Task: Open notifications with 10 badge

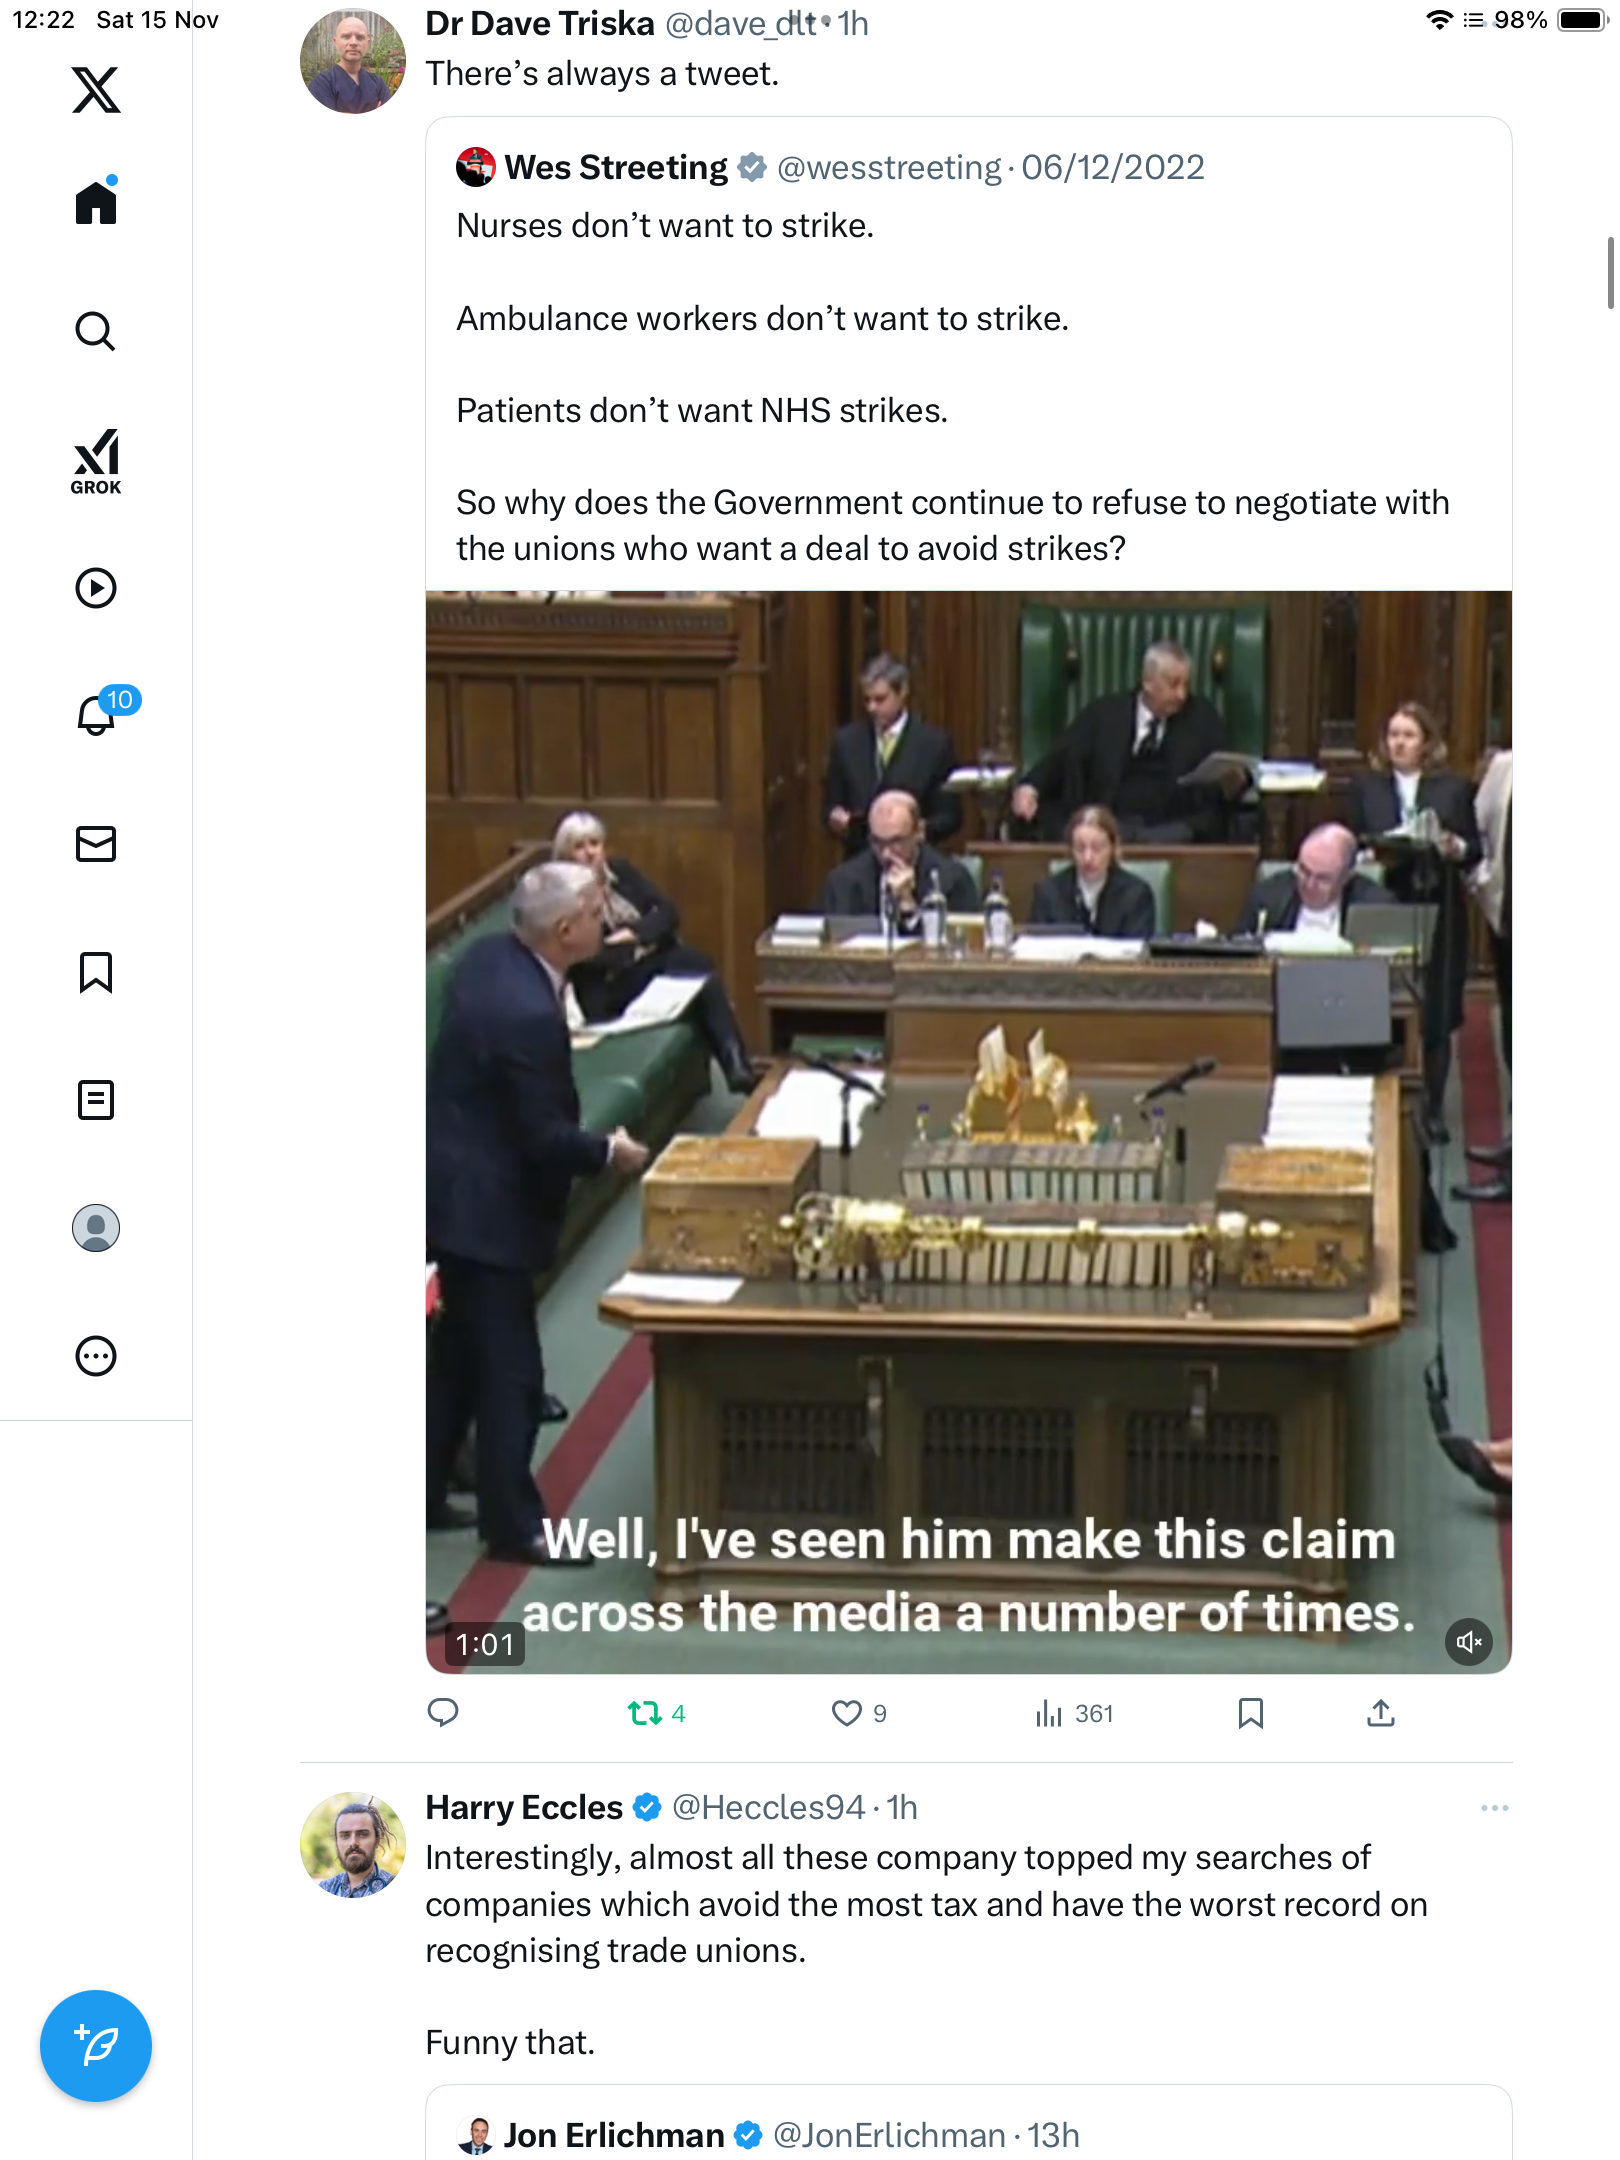Action: coord(98,714)
